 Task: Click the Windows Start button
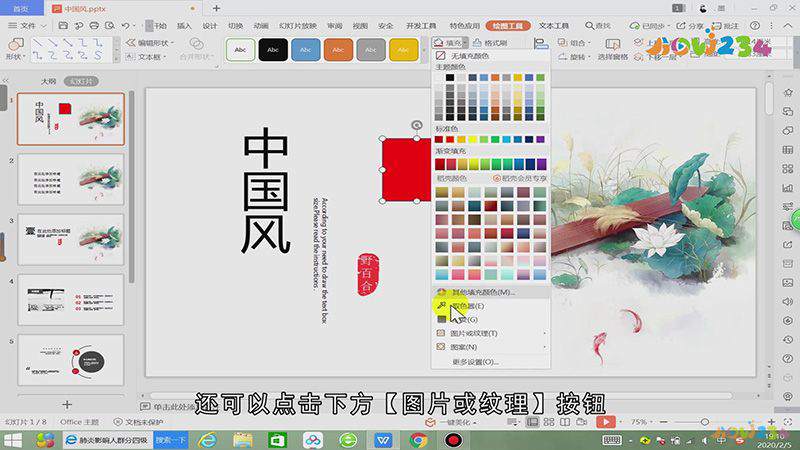click(12, 439)
